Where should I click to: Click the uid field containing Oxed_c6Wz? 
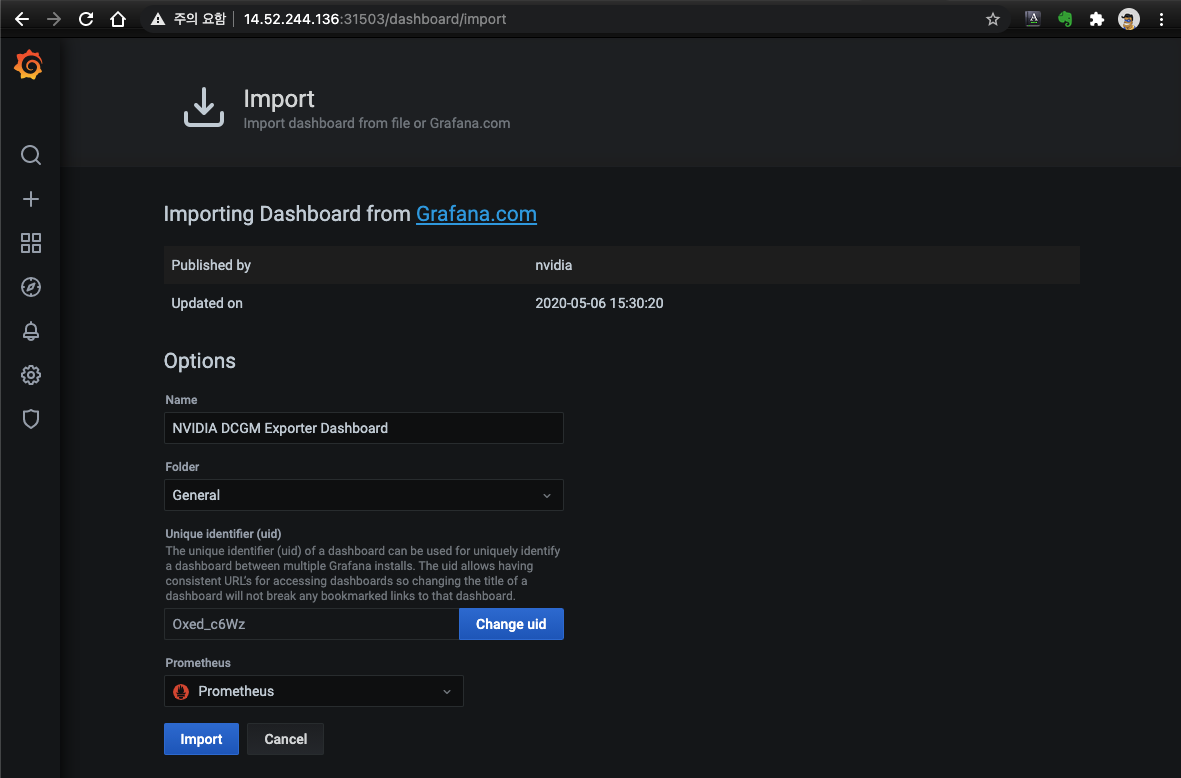[x=312, y=624]
